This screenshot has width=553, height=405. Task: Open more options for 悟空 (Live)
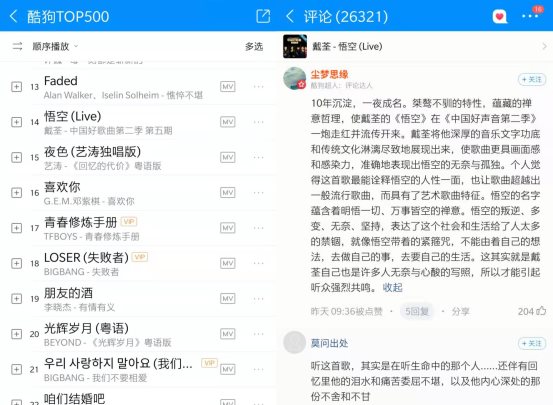[259, 122]
